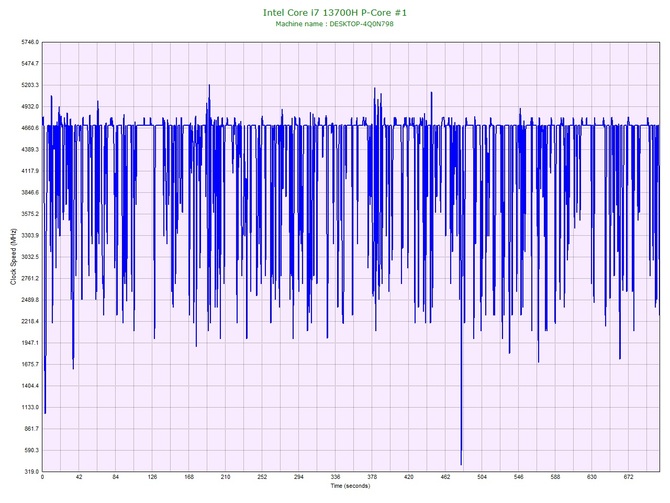
Task: Click the 210 tick on the time axis
Action: (225, 477)
